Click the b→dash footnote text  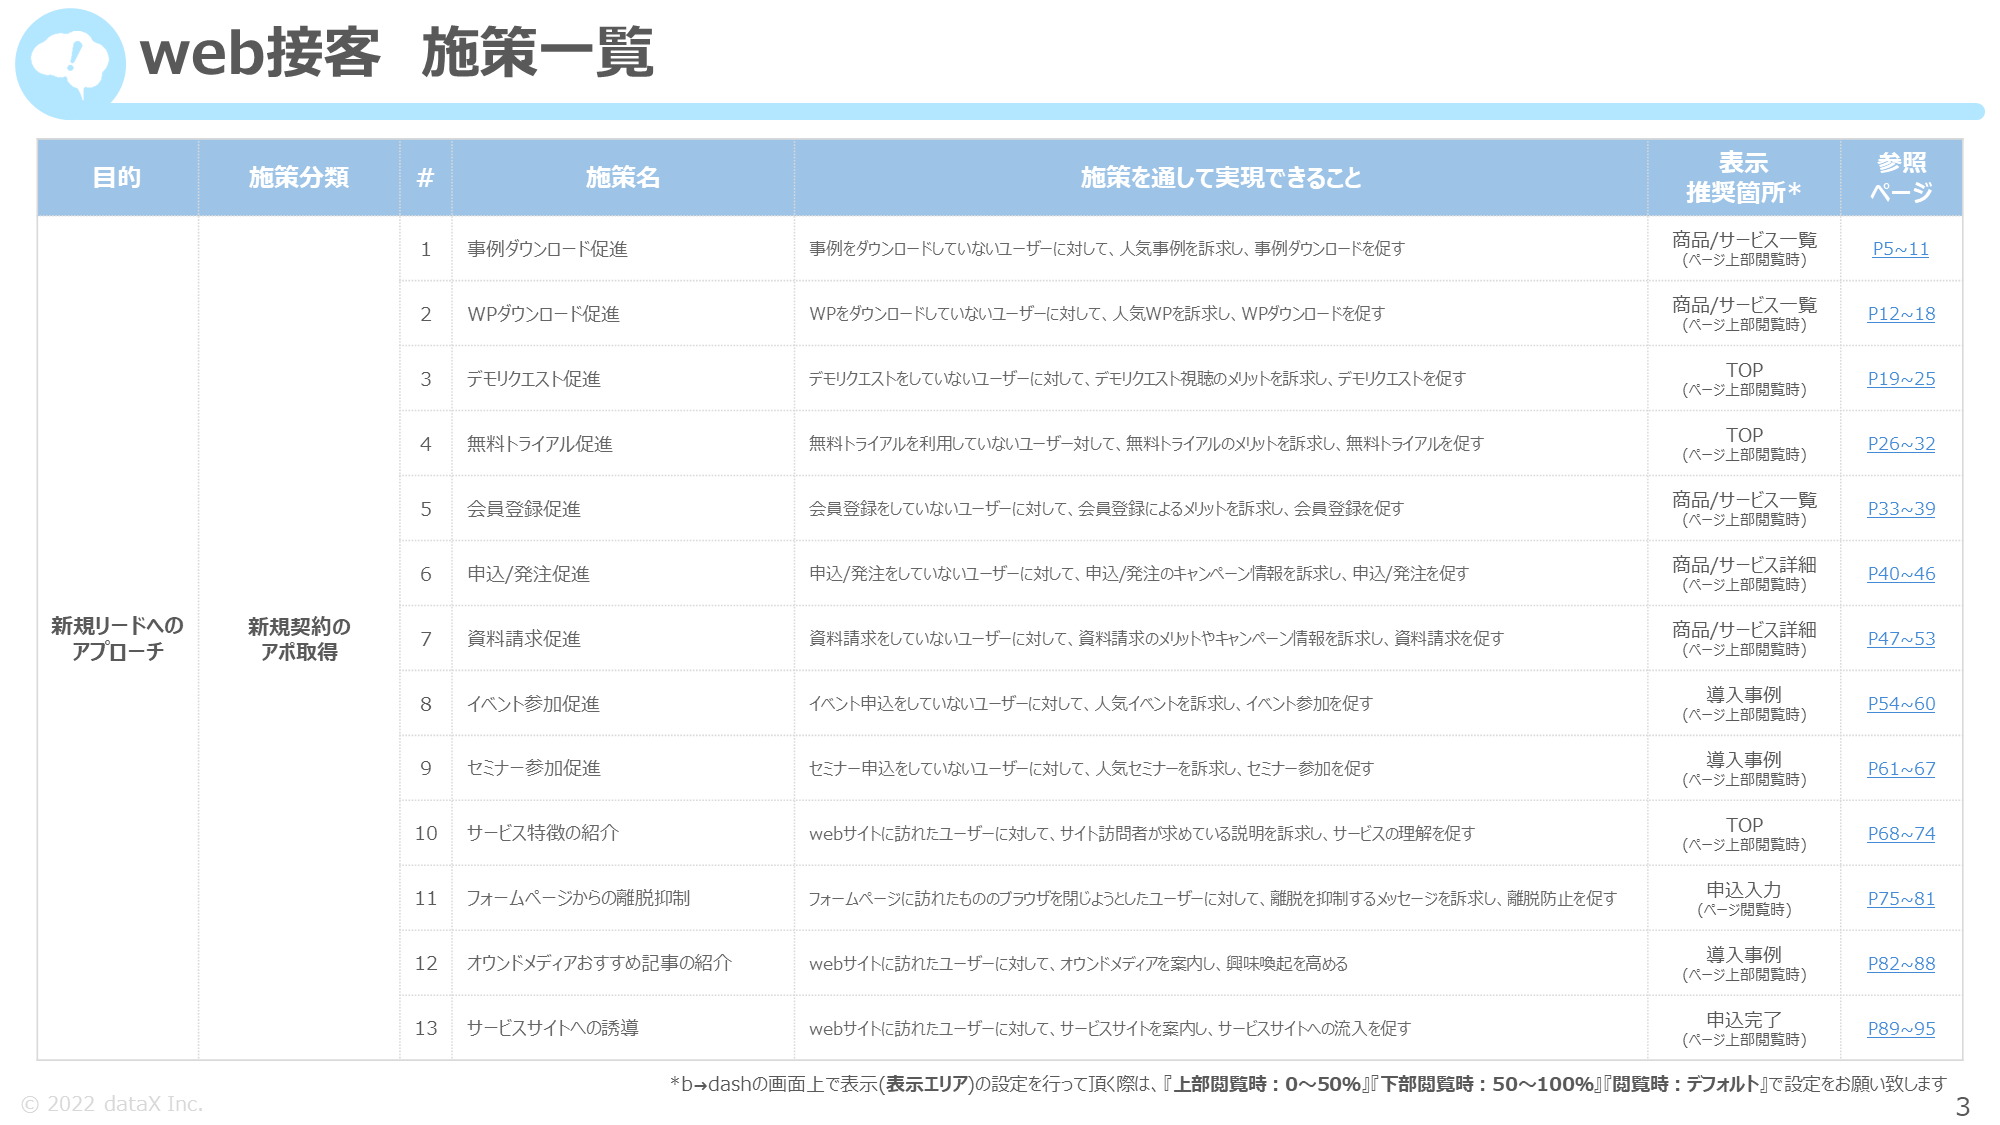pyautogui.click(x=1308, y=1084)
